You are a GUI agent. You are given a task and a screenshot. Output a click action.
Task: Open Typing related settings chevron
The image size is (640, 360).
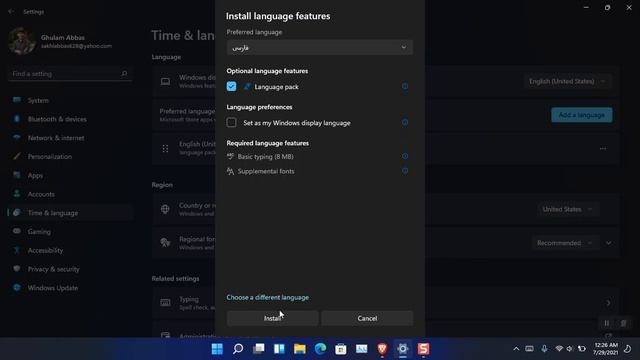point(609,303)
